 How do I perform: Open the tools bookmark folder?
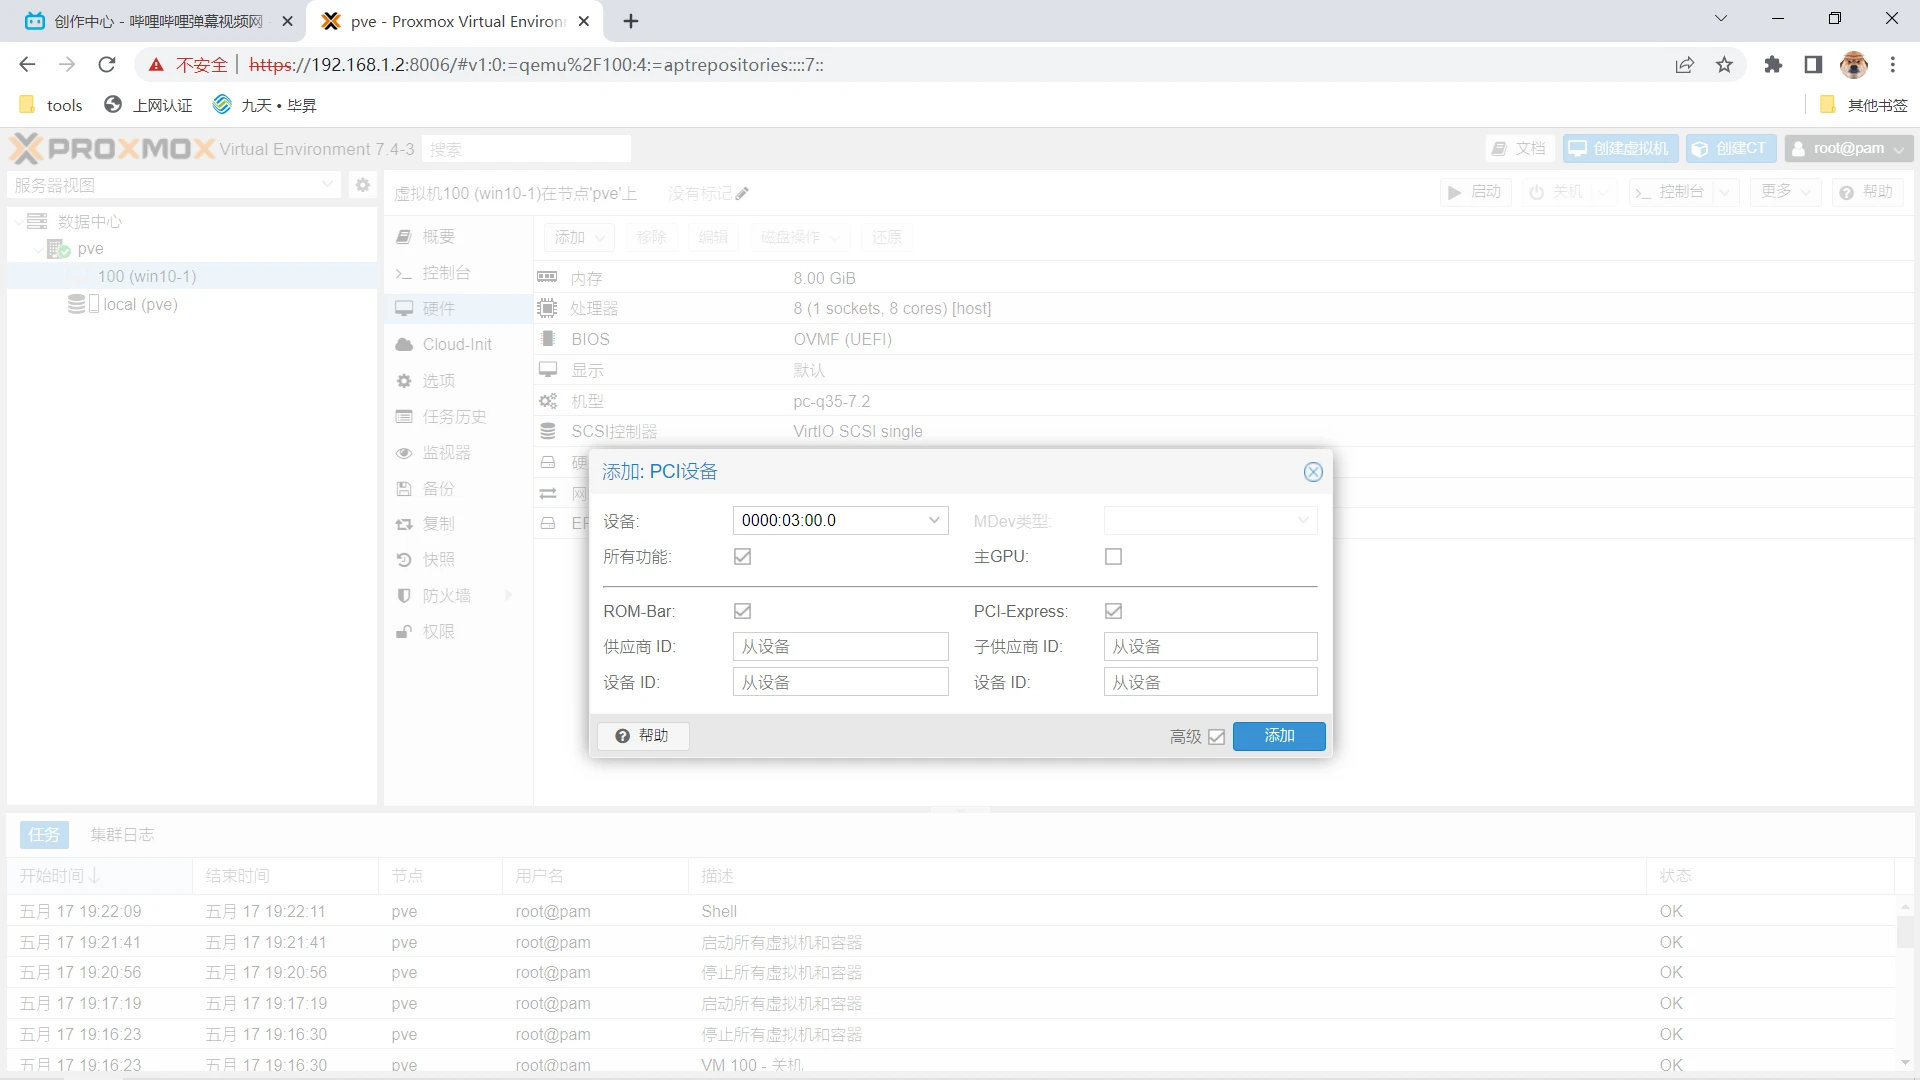point(51,105)
